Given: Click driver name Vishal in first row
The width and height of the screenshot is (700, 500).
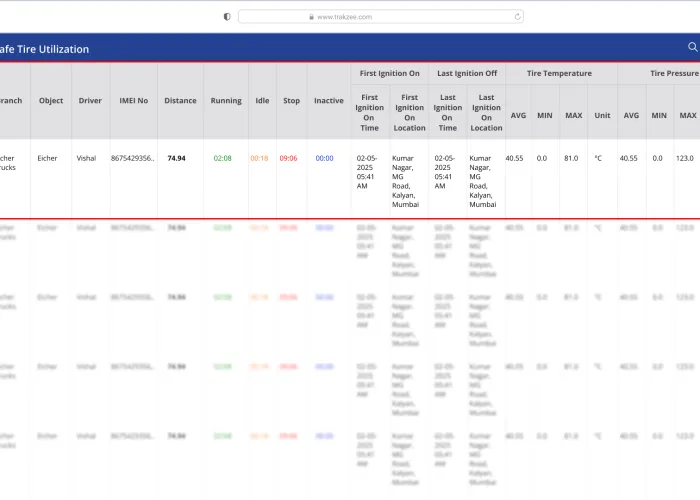Looking at the screenshot, I should tap(87, 158).
